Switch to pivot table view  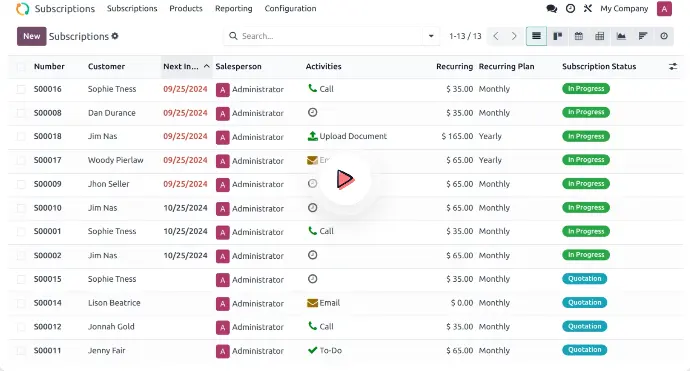(600, 36)
